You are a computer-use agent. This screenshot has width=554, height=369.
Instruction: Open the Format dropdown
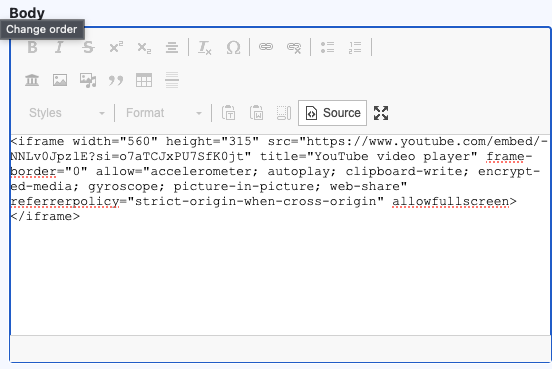(164, 113)
